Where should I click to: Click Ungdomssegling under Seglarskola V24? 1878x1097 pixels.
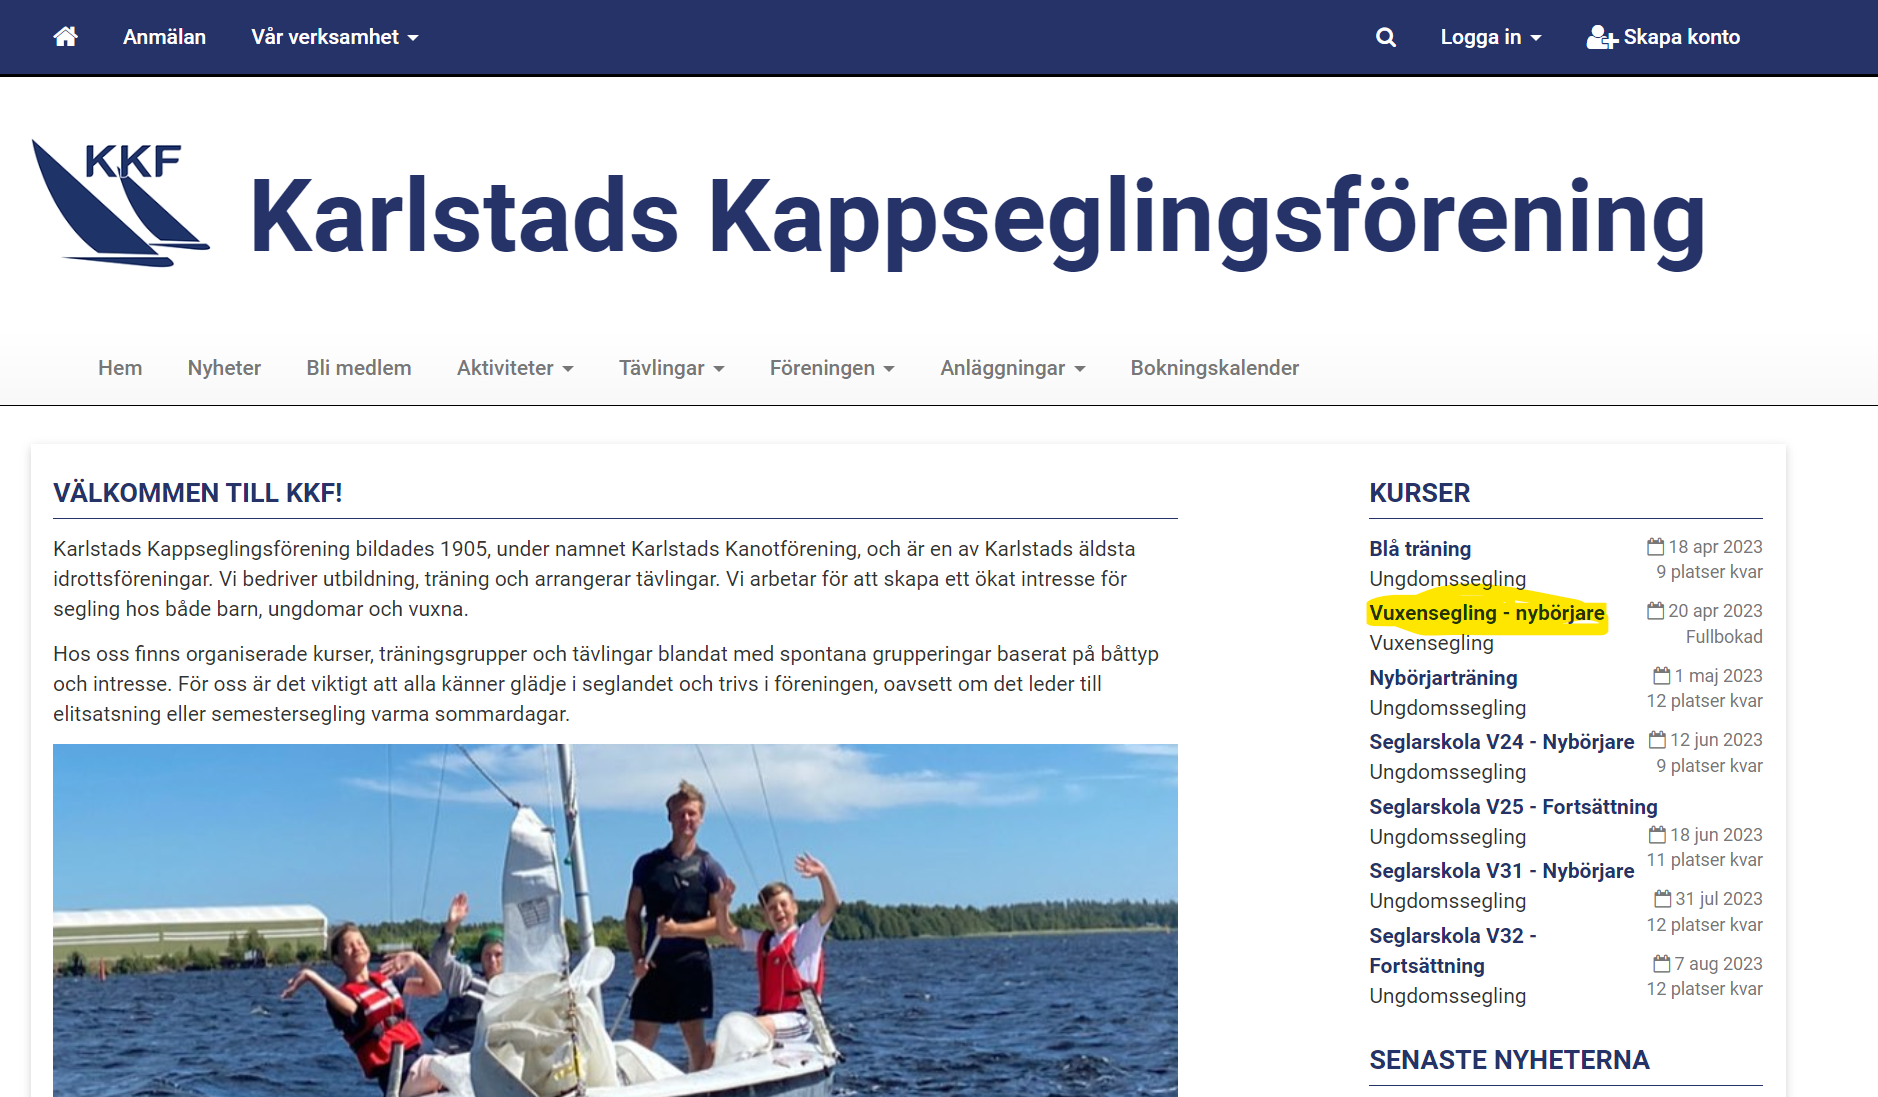point(1447,772)
